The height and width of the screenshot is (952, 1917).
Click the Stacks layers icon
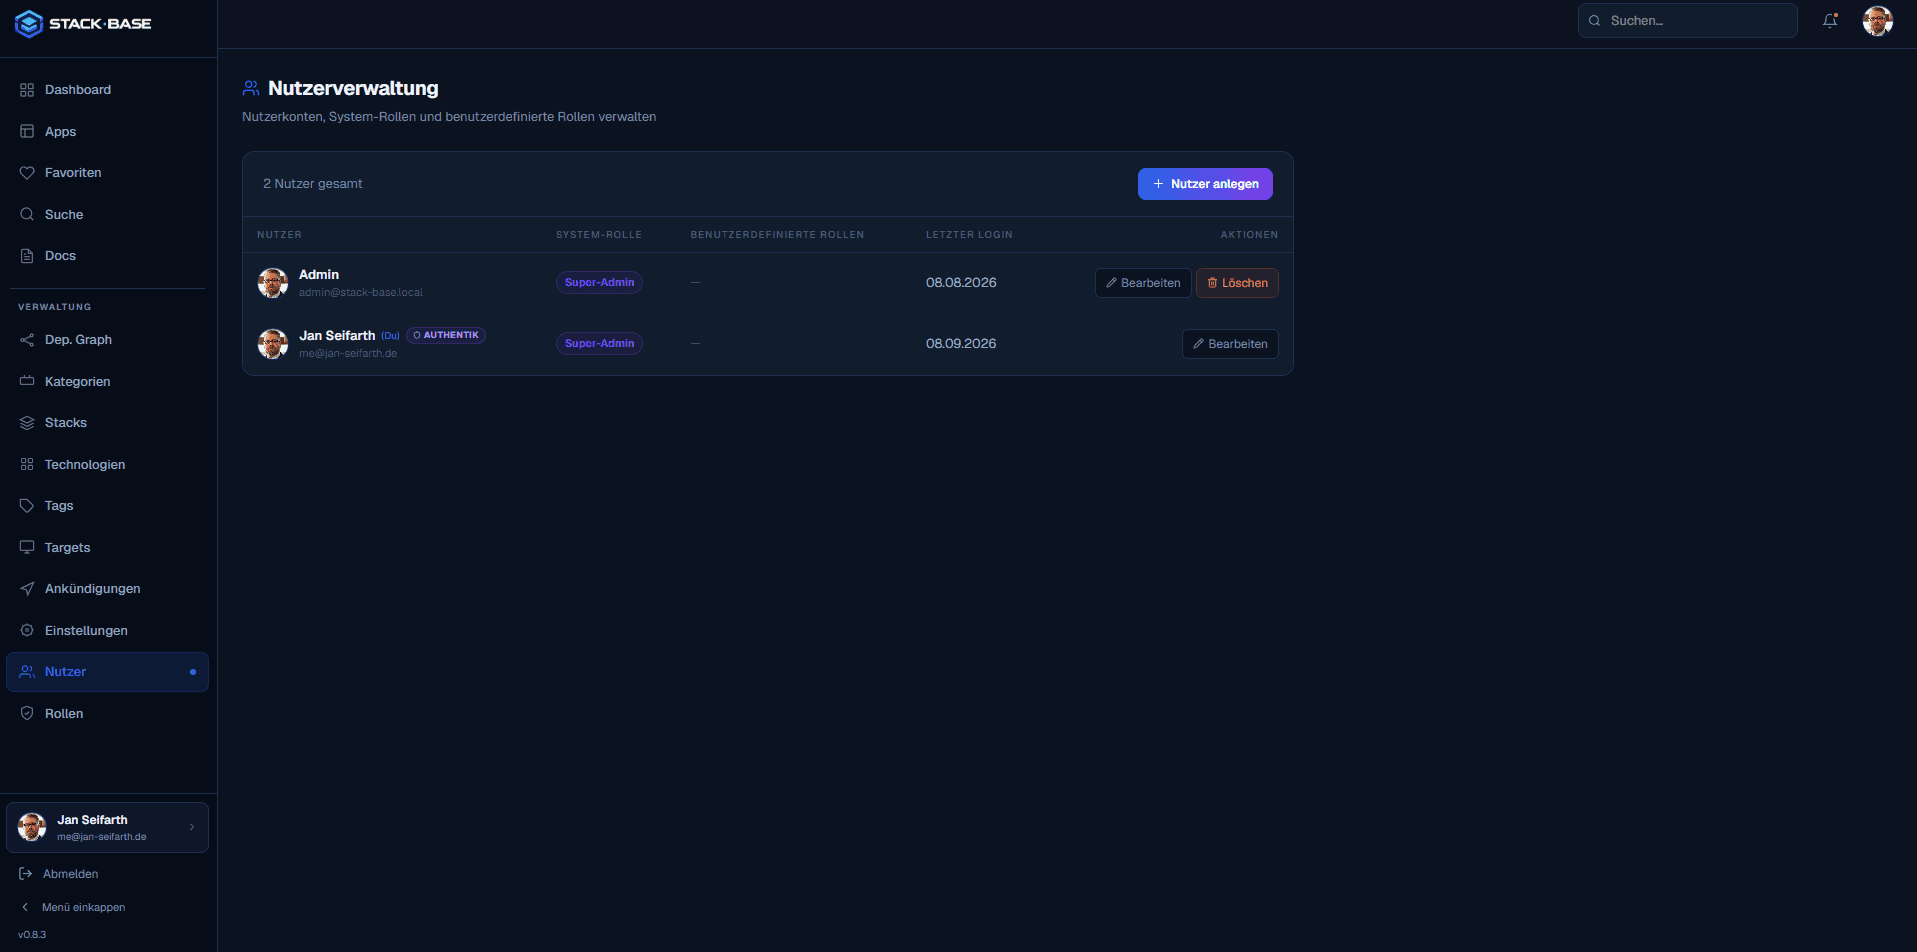27,423
